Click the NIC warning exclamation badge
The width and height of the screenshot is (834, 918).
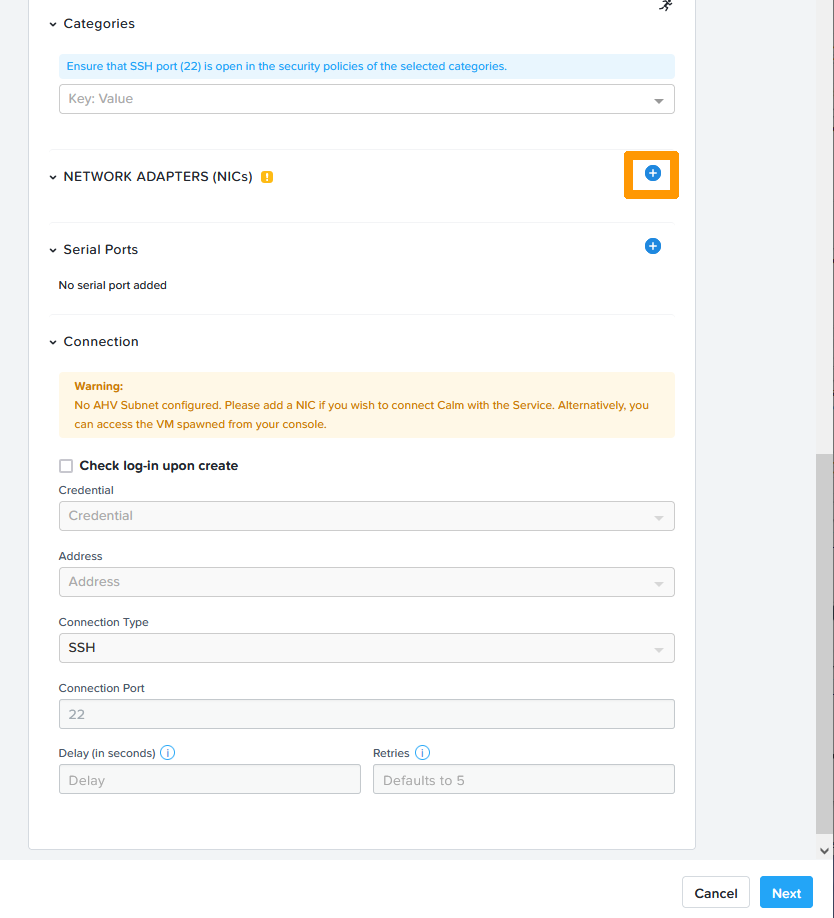point(267,177)
